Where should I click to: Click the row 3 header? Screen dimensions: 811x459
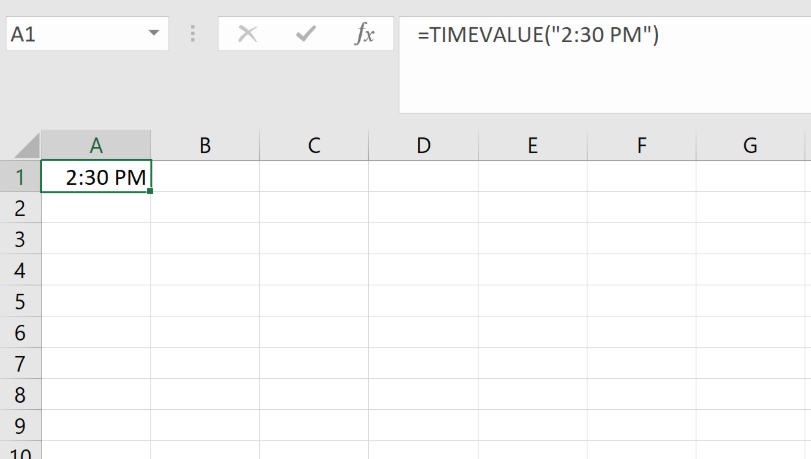19,239
